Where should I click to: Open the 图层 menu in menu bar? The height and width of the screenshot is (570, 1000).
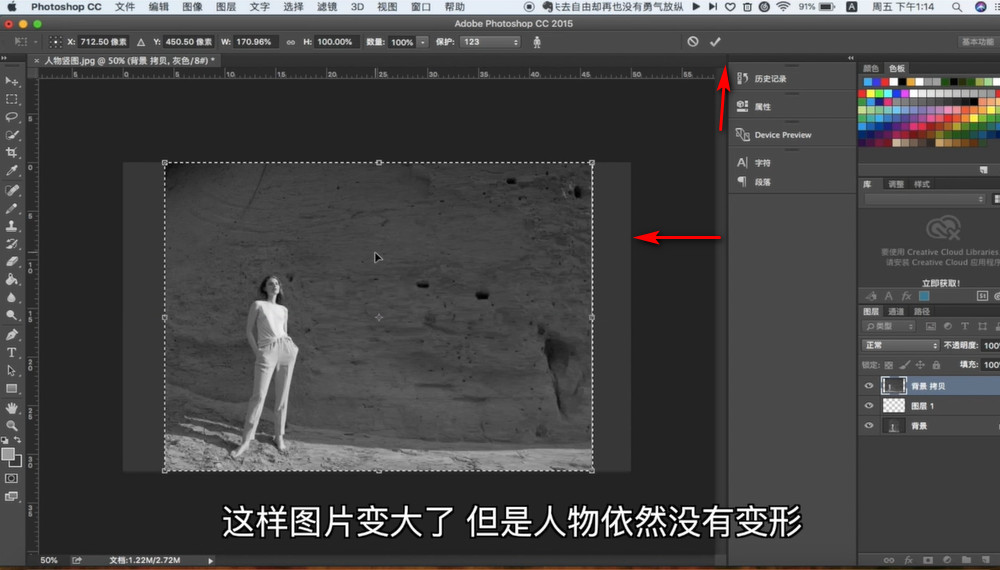click(226, 7)
